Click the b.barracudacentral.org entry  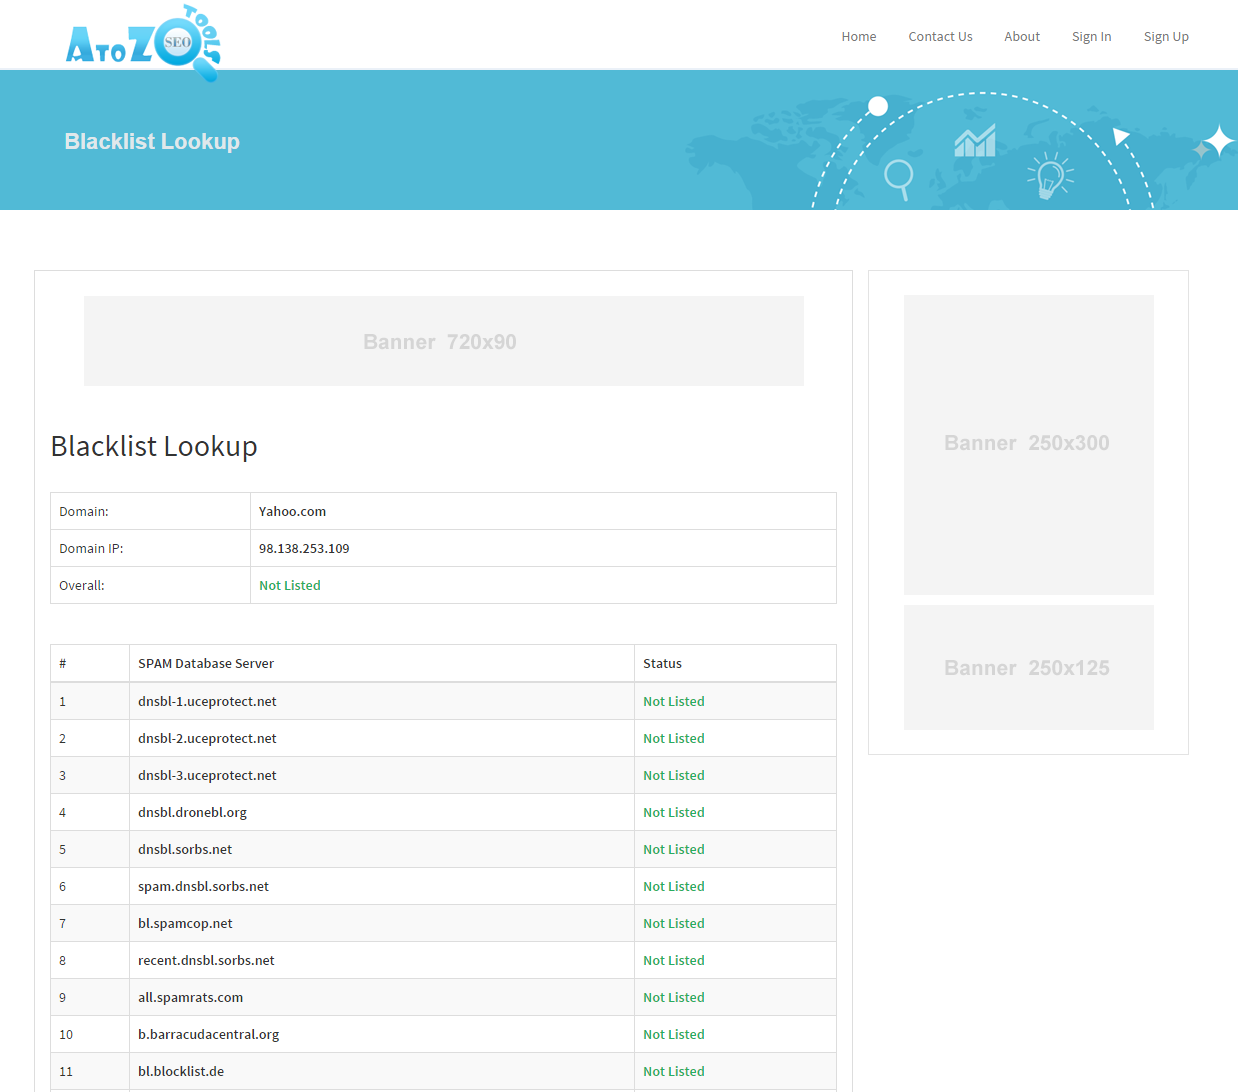point(208,1034)
